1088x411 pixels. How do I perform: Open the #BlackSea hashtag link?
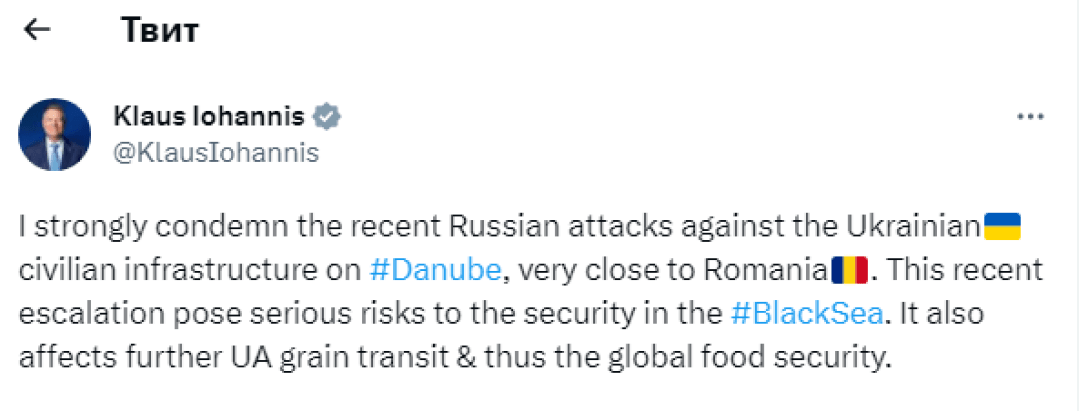tap(806, 313)
